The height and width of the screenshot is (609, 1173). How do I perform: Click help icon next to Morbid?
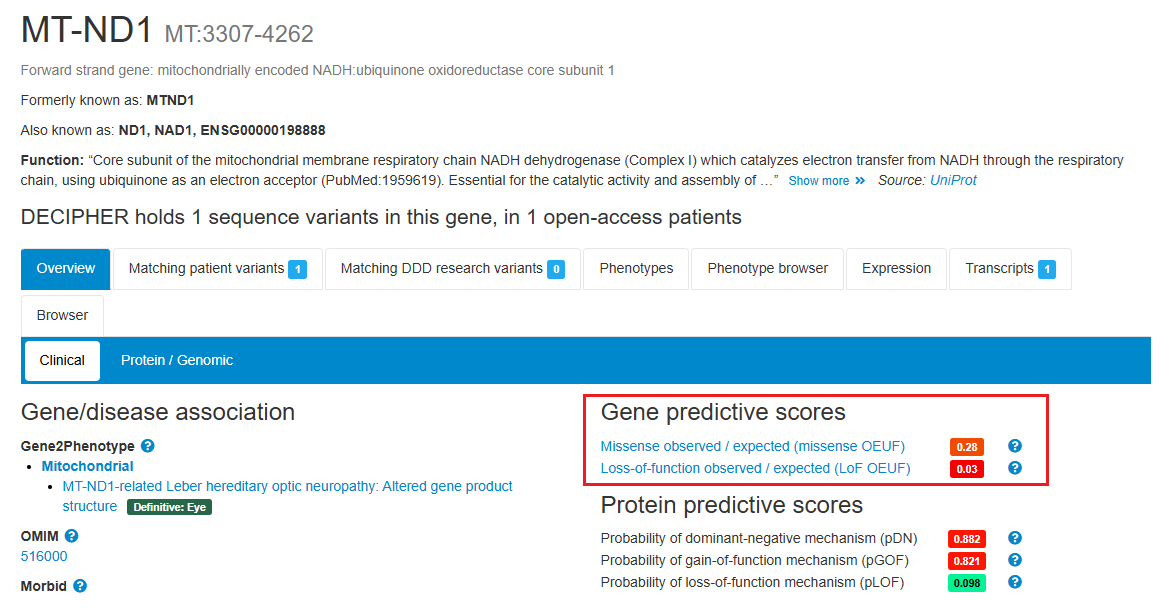(80, 586)
